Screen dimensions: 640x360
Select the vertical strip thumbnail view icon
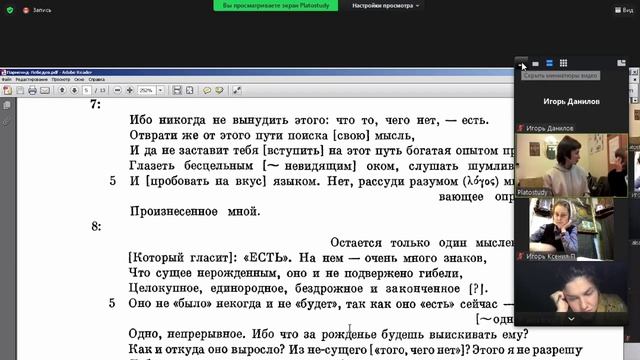click(549, 63)
